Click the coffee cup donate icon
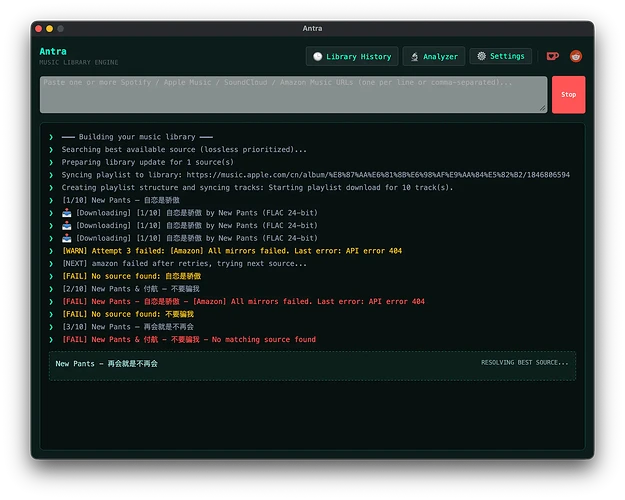Viewport: 625px width, 500px height. (x=553, y=57)
